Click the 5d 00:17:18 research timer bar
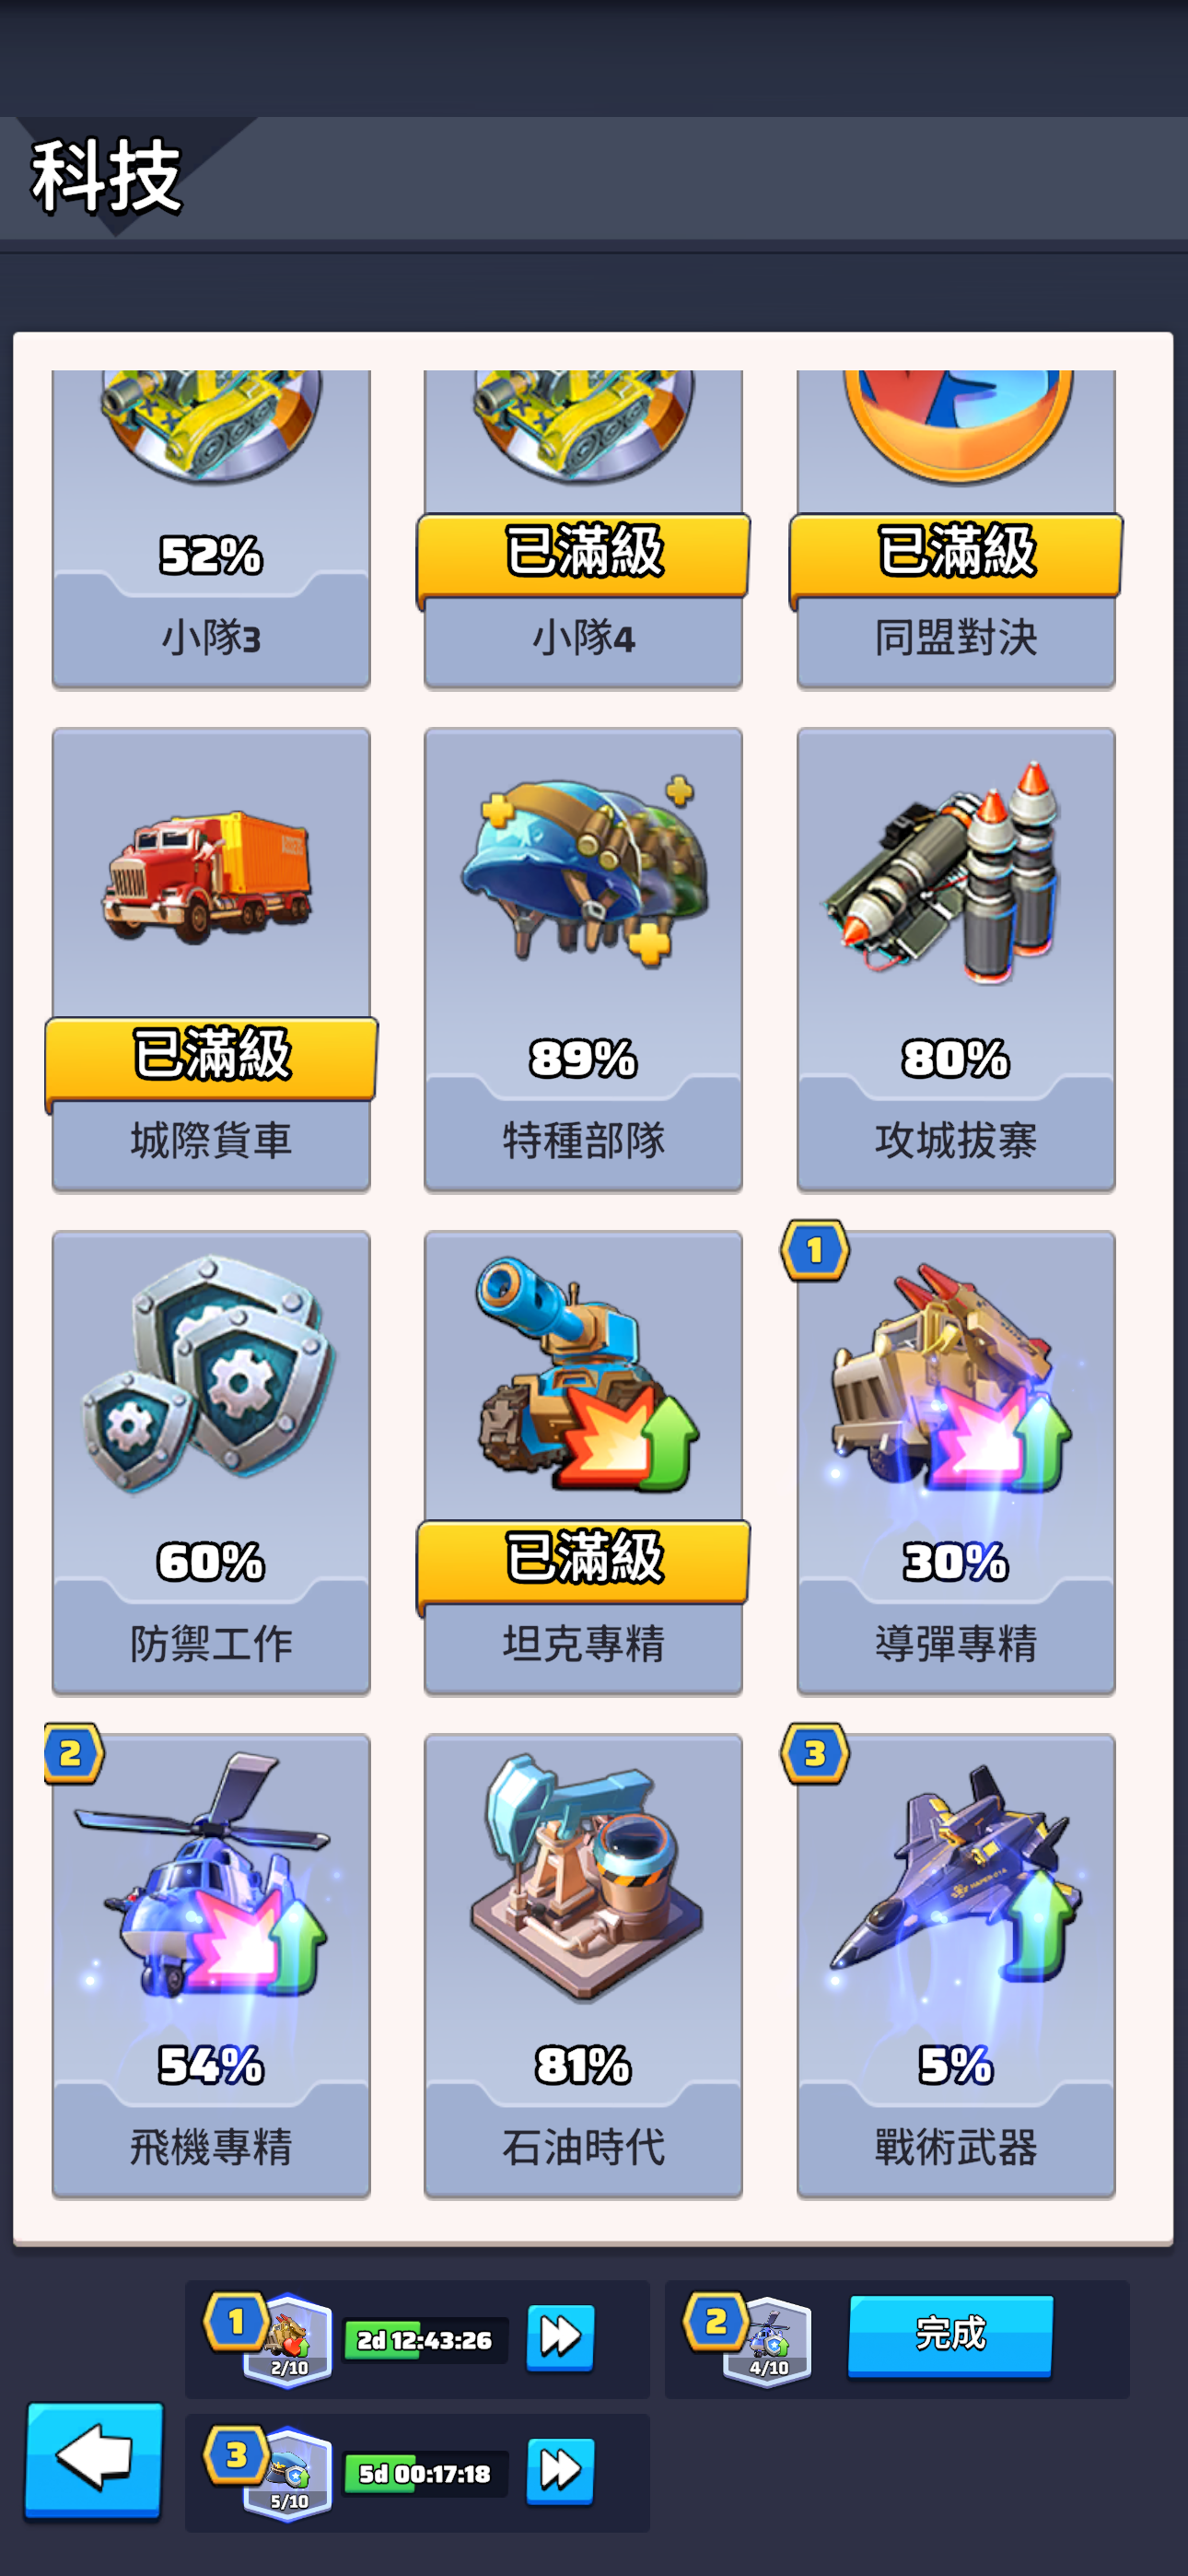The image size is (1188, 2576). (x=425, y=2474)
